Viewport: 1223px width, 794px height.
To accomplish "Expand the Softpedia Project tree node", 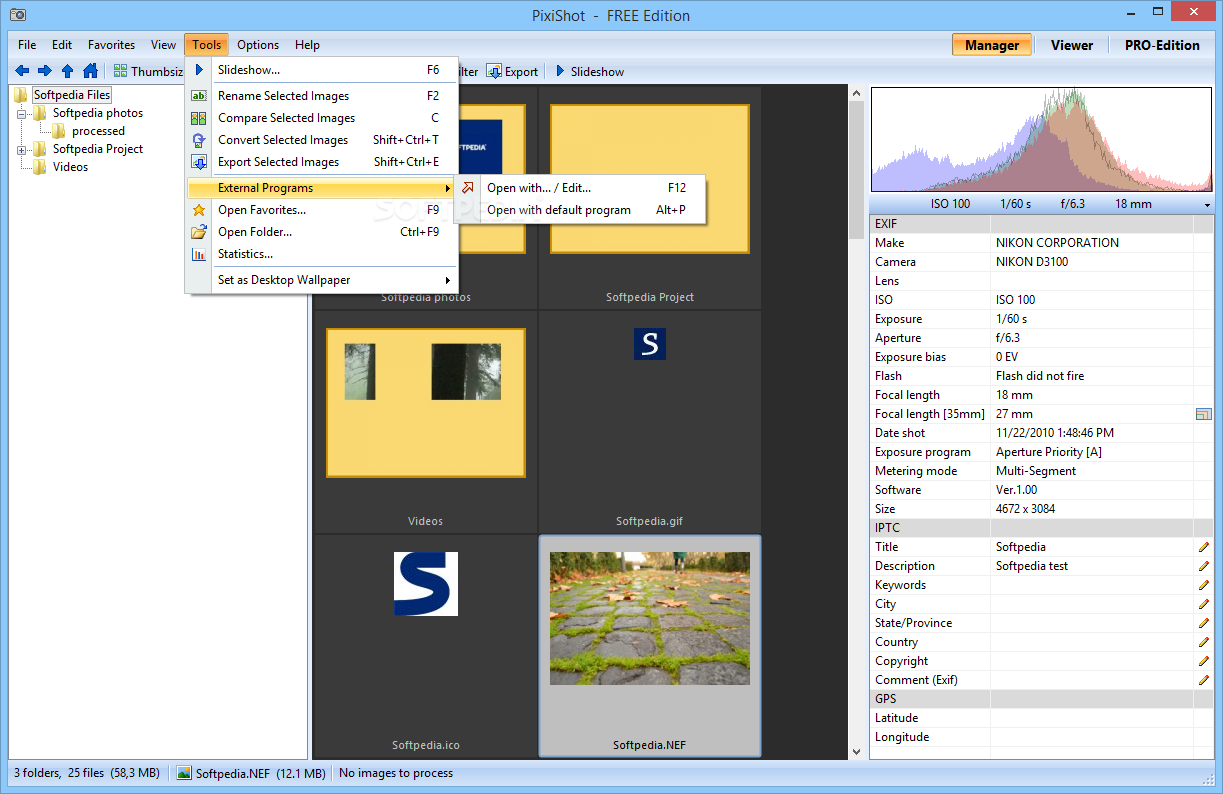I will (x=22, y=149).
